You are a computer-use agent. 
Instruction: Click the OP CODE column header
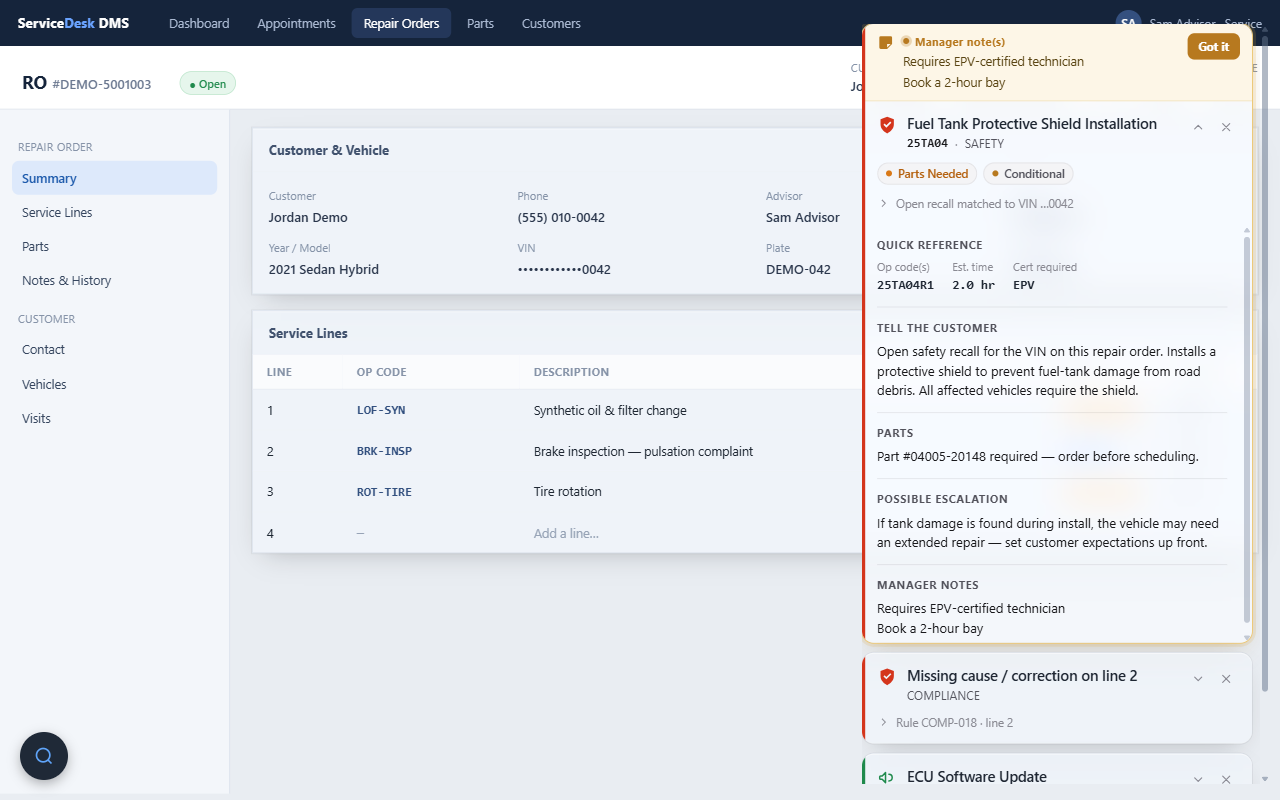tap(381, 372)
